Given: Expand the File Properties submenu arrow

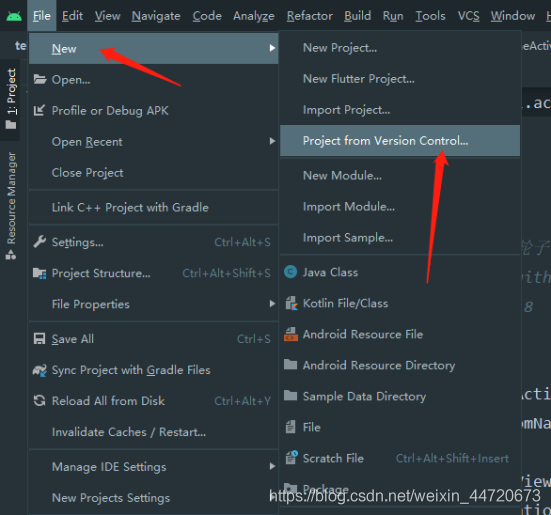Looking at the screenshot, I should 272,304.
